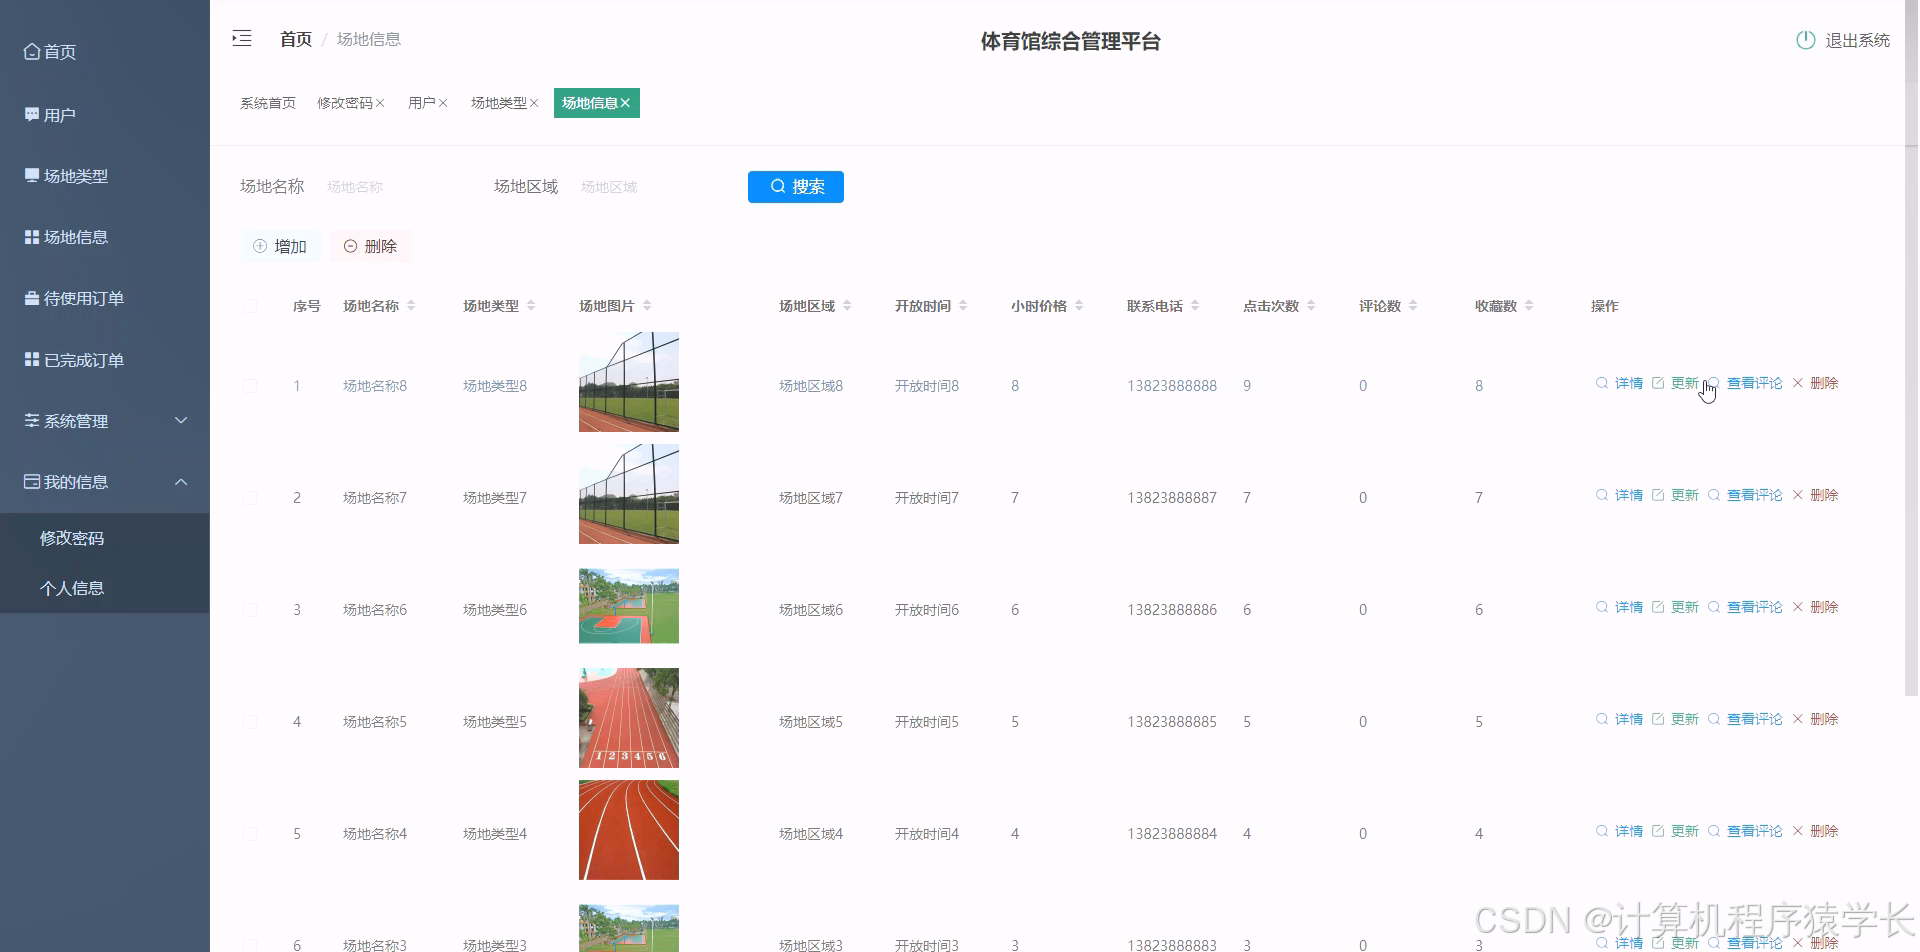Check the row checkbox for 场地名称6
Image resolution: width=1920 pixels, height=952 pixels.
tap(250, 610)
